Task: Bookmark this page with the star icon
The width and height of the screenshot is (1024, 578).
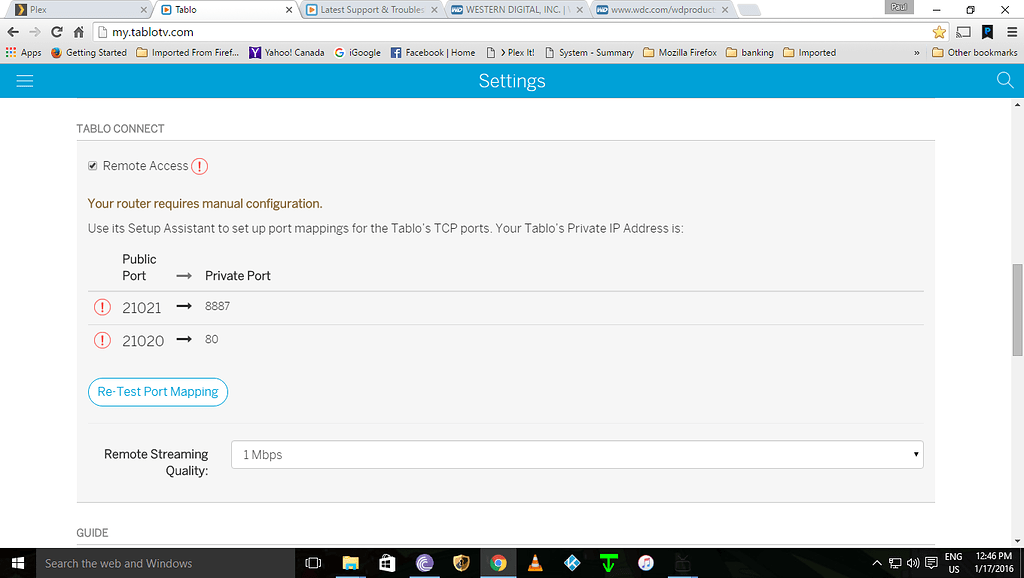Action: [x=939, y=32]
